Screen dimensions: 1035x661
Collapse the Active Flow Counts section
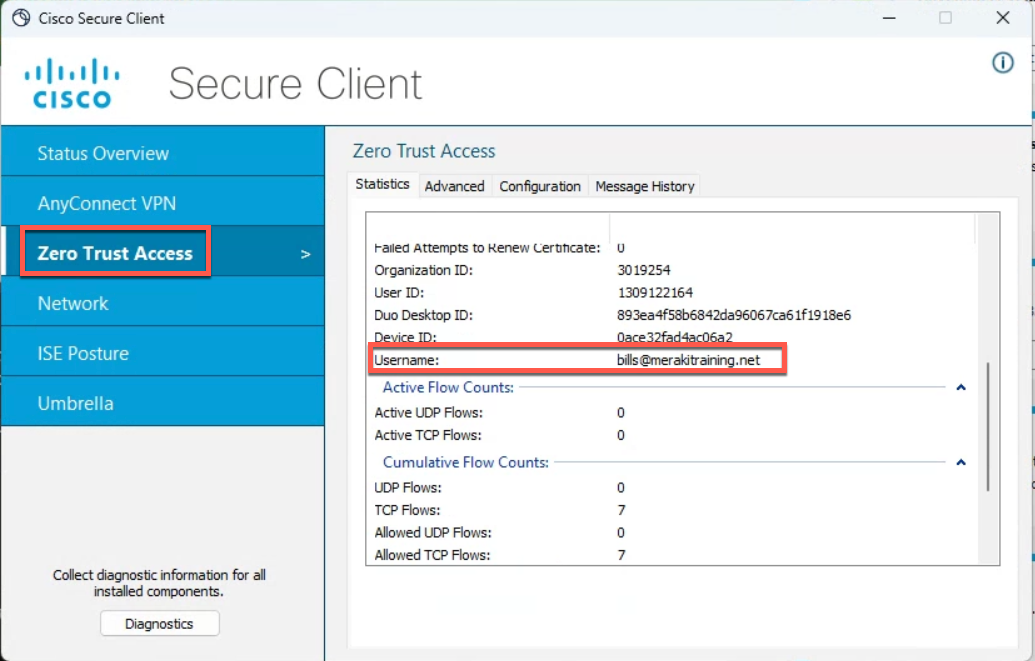960,387
